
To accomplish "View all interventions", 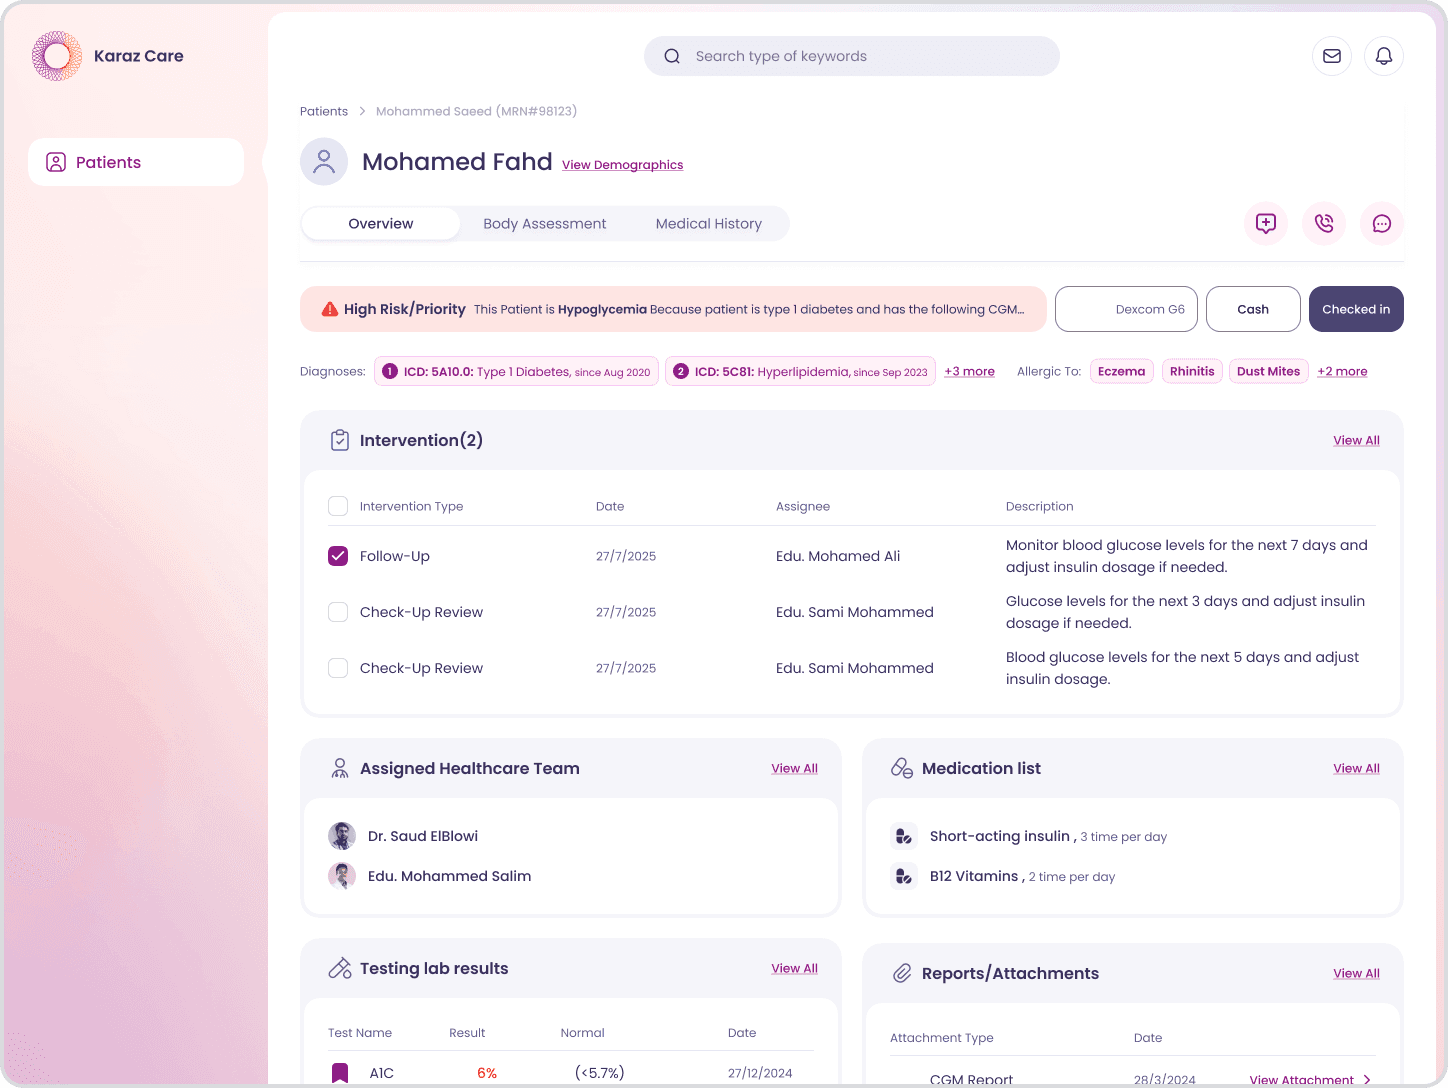I will point(1356,440).
